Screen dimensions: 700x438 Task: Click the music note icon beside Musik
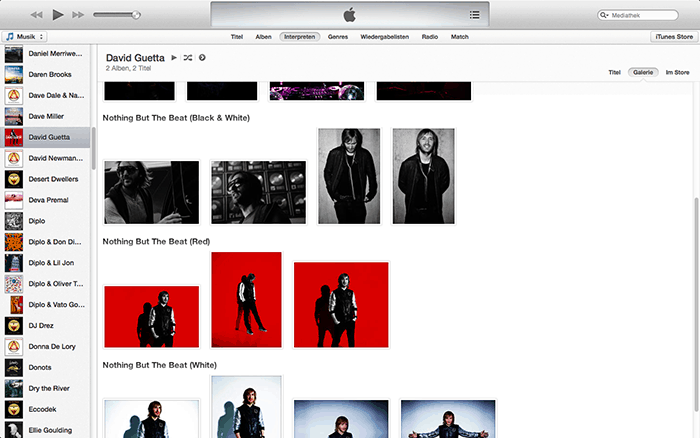(10, 37)
